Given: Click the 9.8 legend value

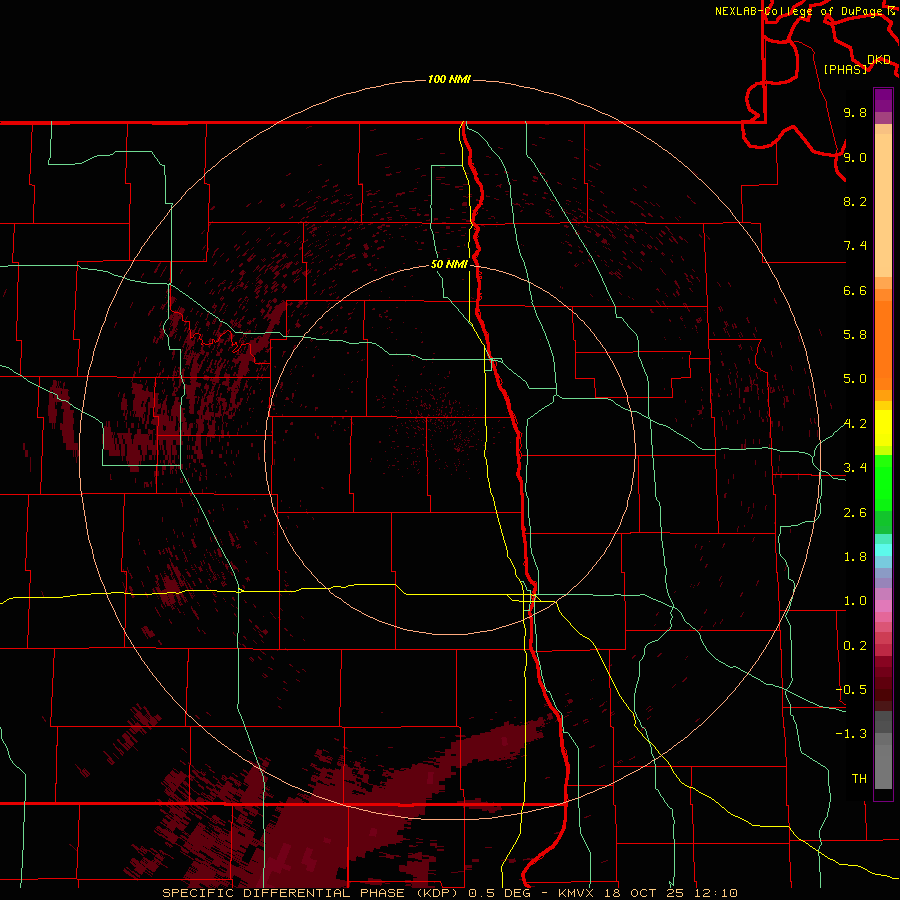Looking at the screenshot, I should (855, 112).
